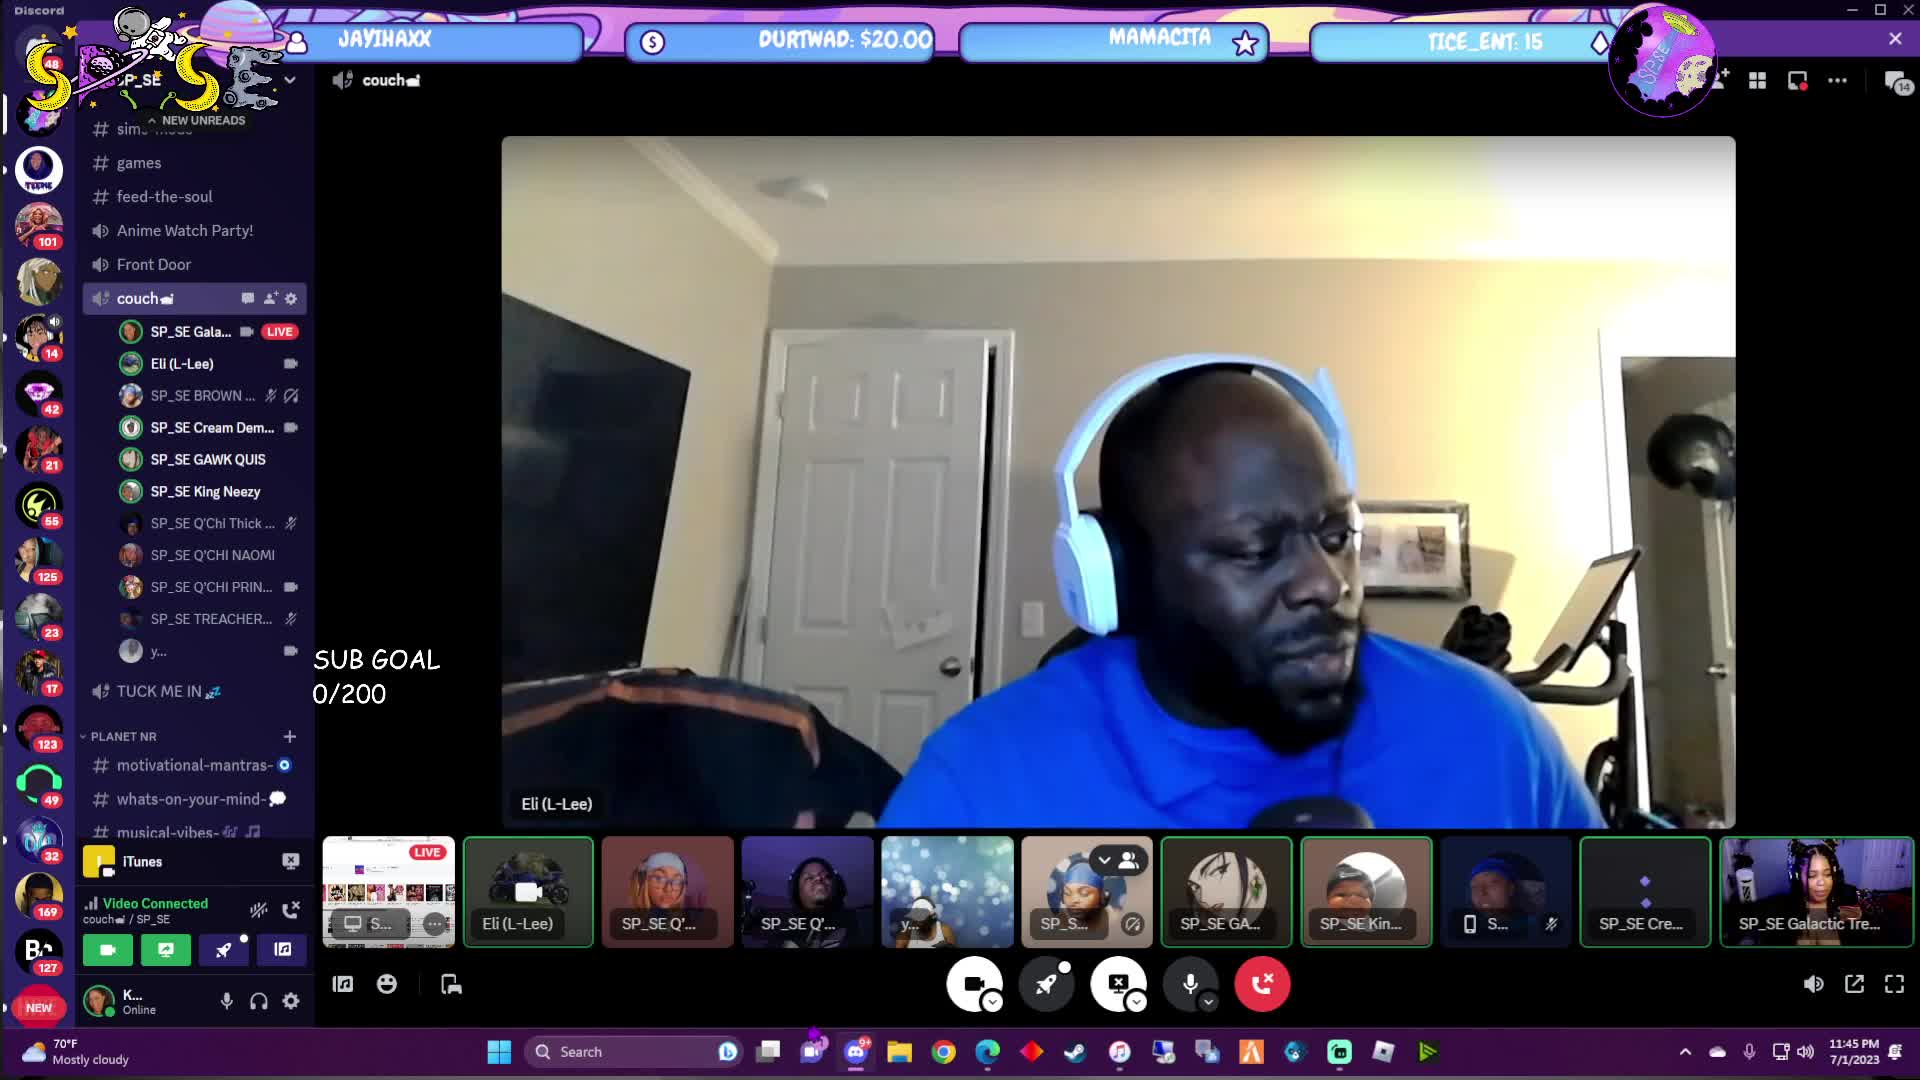Viewport: 1920px width, 1080px height.
Task: Open the live iTunes stream thumbnail
Action: coord(388,892)
